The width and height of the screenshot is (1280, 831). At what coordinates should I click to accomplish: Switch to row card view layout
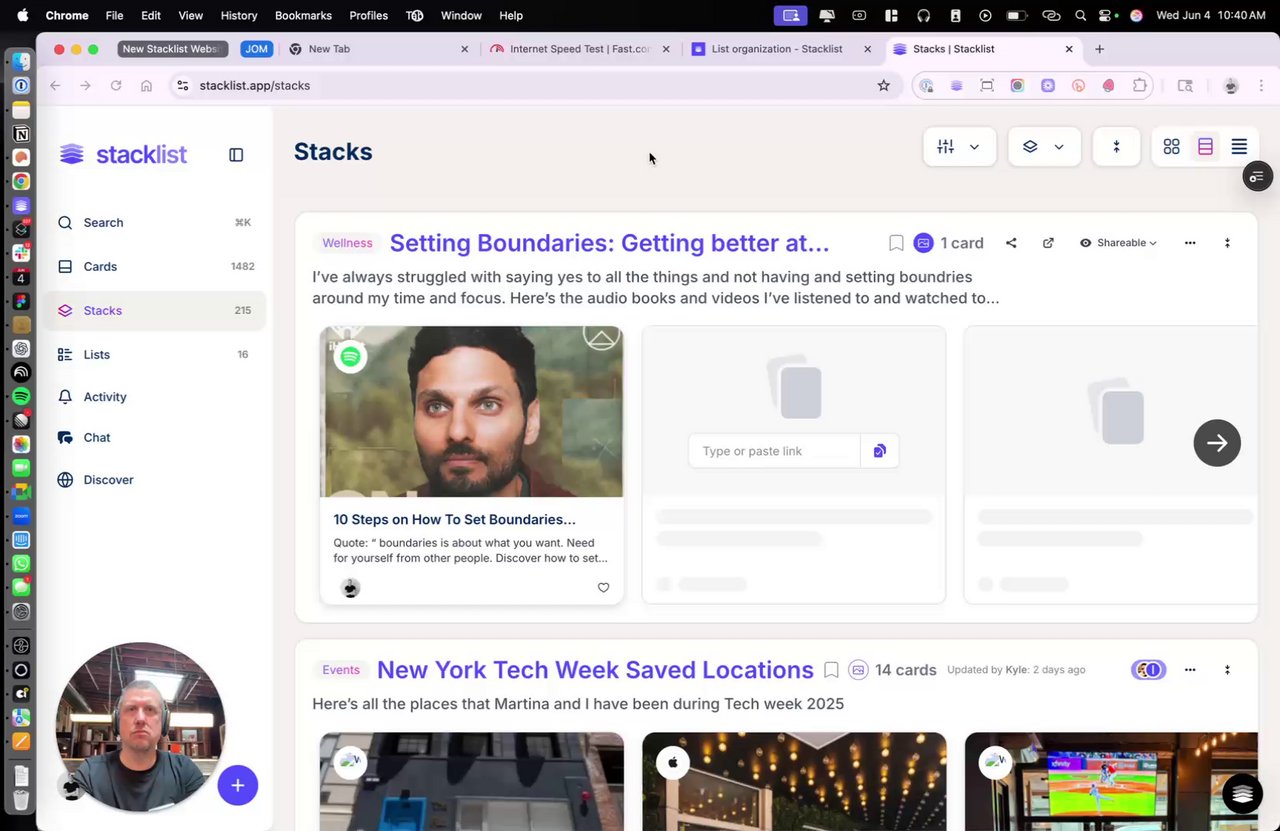[x=1205, y=147]
